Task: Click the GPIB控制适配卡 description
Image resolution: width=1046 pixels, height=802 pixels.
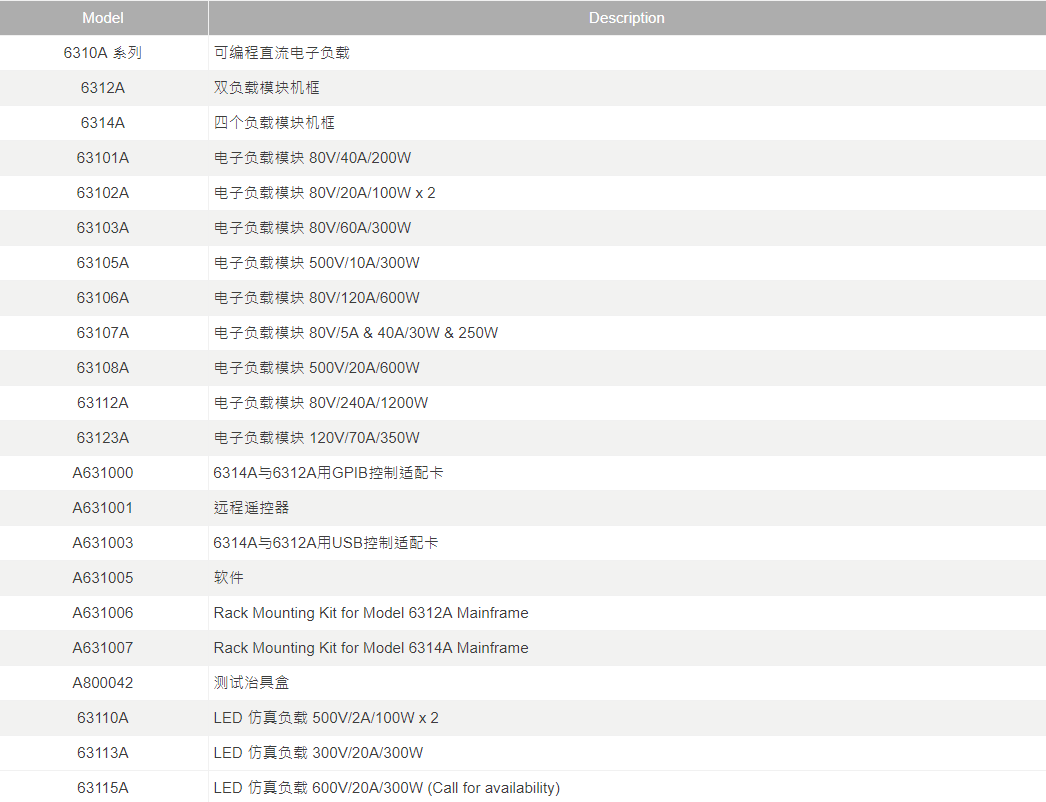Action: (328, 473)
